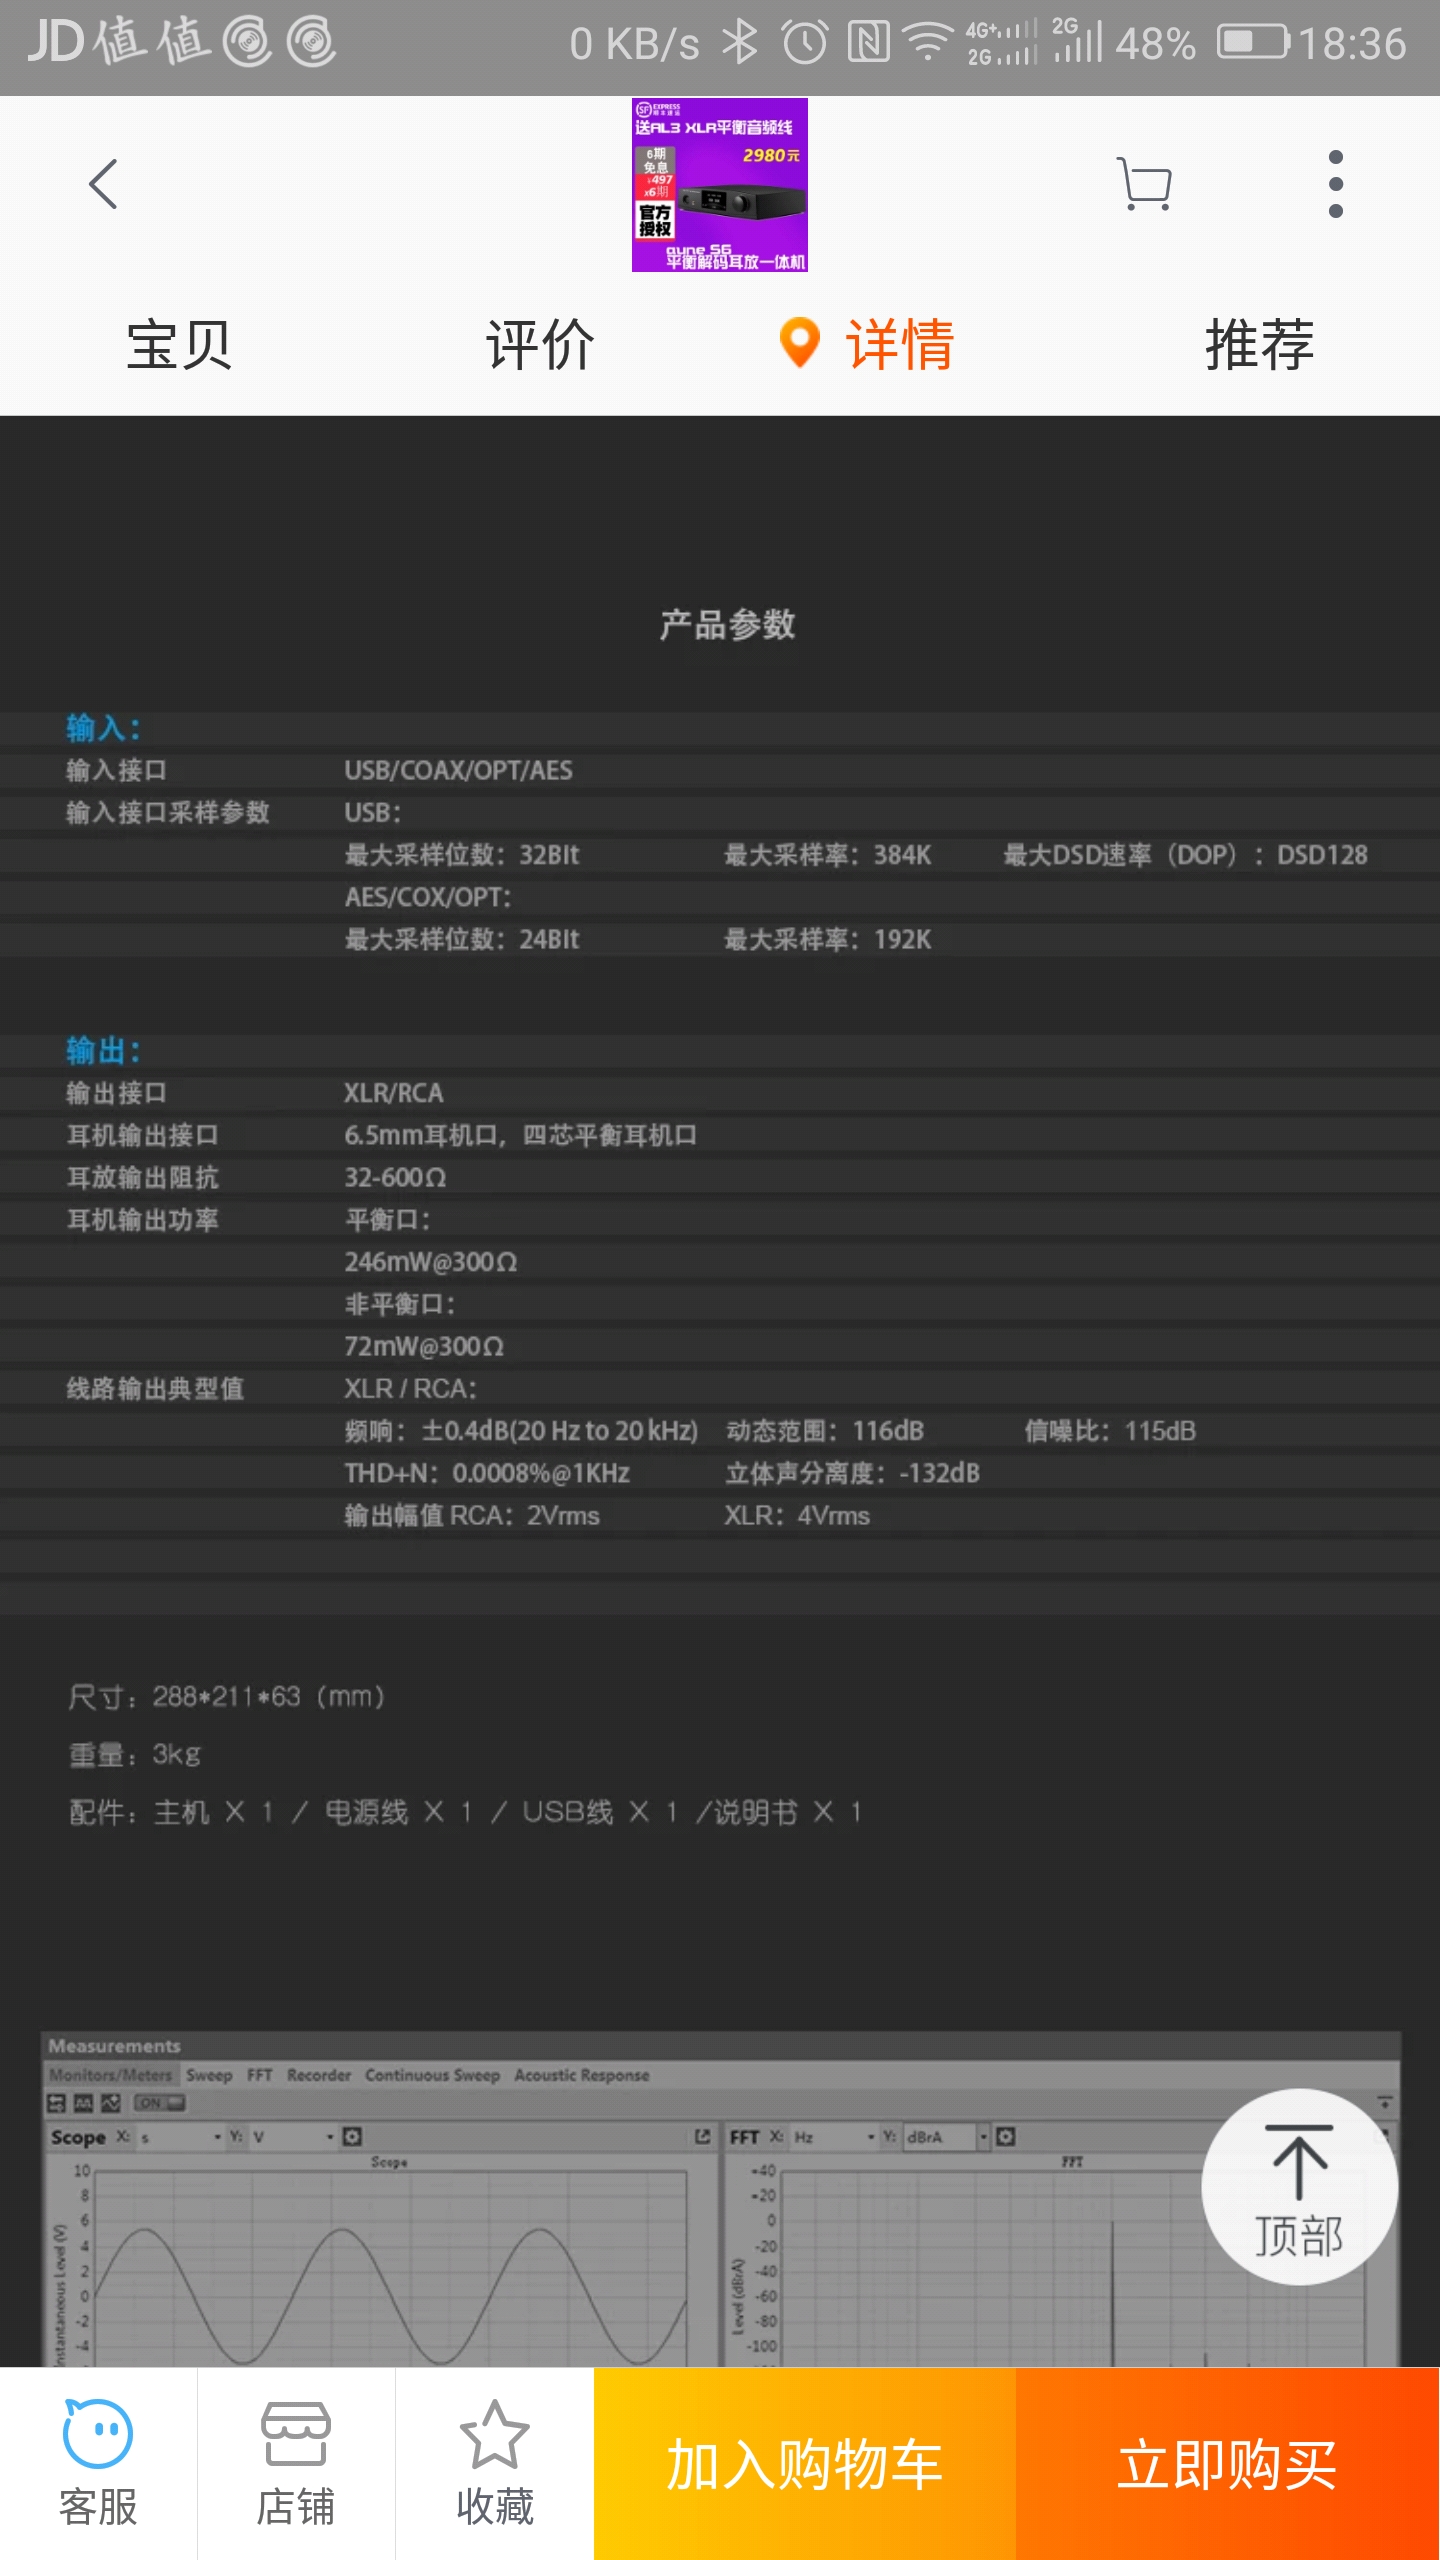This screenshot has width=1440, height=2560.
Task: Tap the 246mW@300Ω power value
Action: coord(431,1262)
